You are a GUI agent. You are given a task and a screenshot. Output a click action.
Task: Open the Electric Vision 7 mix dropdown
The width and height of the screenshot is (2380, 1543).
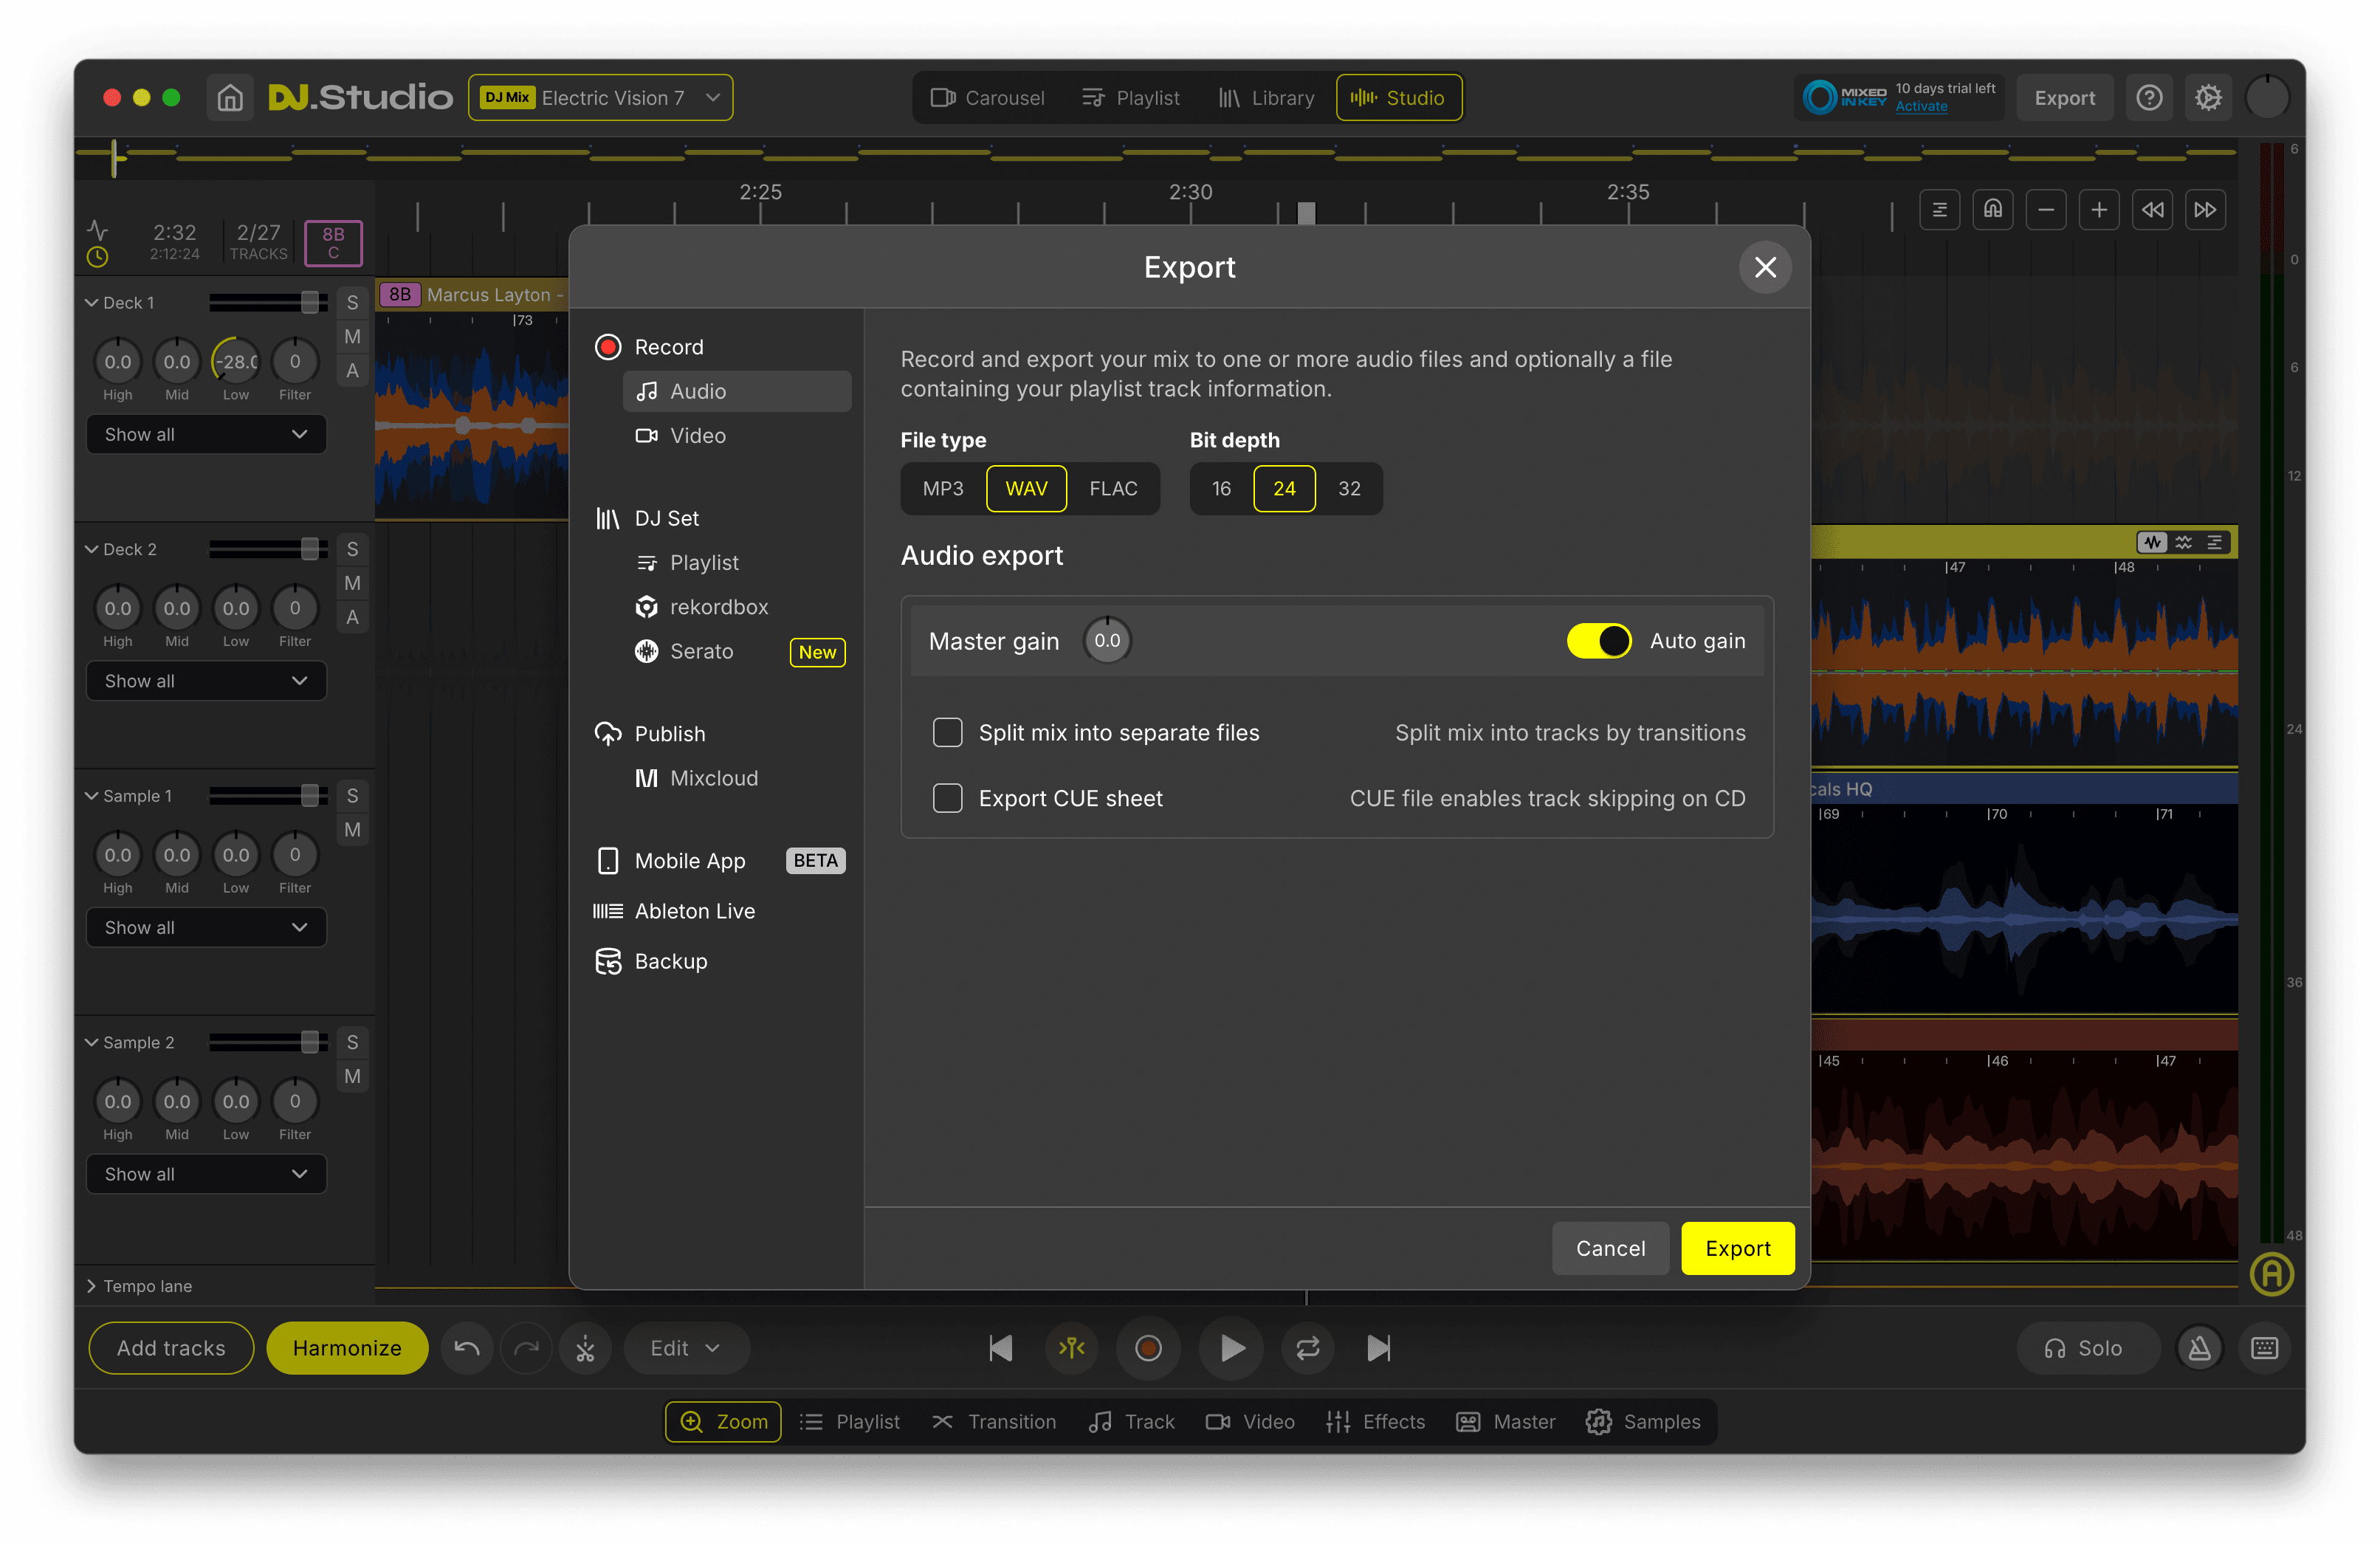point(600,98)
